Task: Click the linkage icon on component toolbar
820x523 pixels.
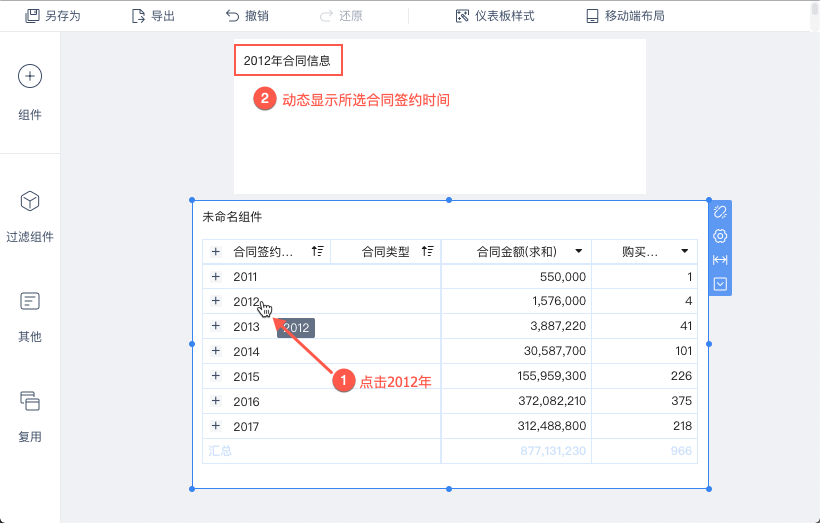Action: (x=720, y=212)
